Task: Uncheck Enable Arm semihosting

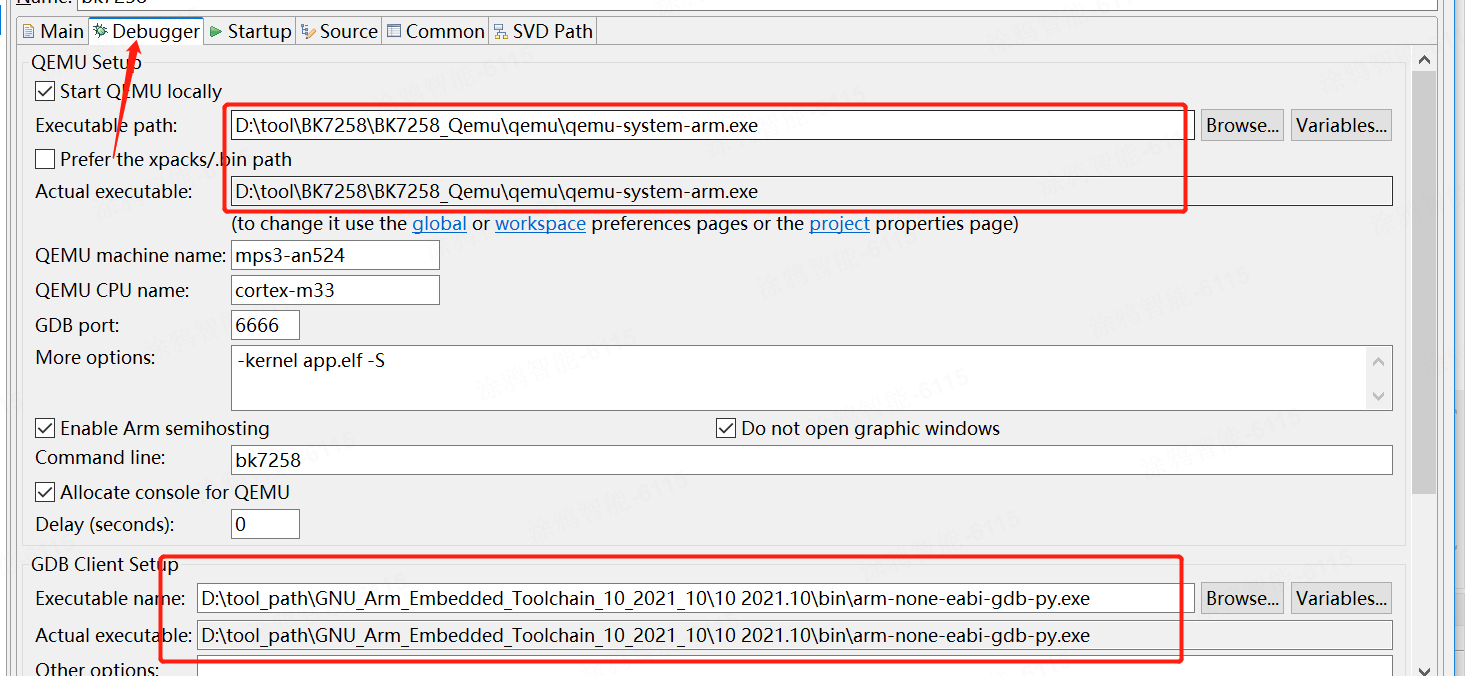Action: click(45, 429)
